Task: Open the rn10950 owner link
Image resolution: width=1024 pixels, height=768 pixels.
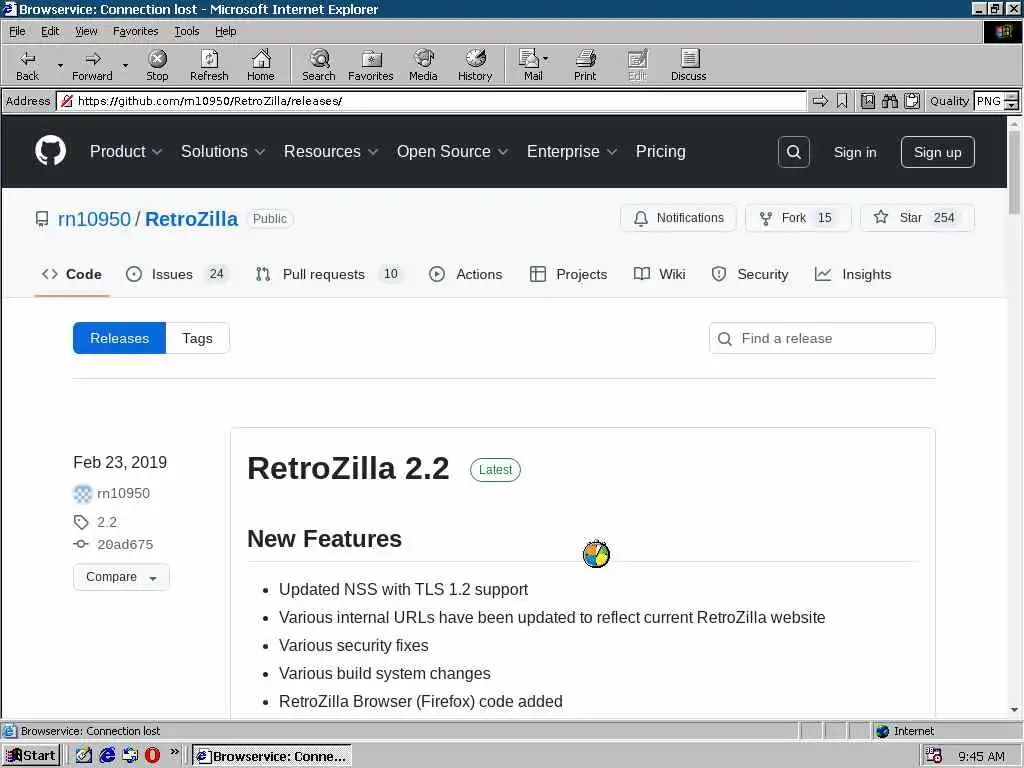Action: (94, 219)
